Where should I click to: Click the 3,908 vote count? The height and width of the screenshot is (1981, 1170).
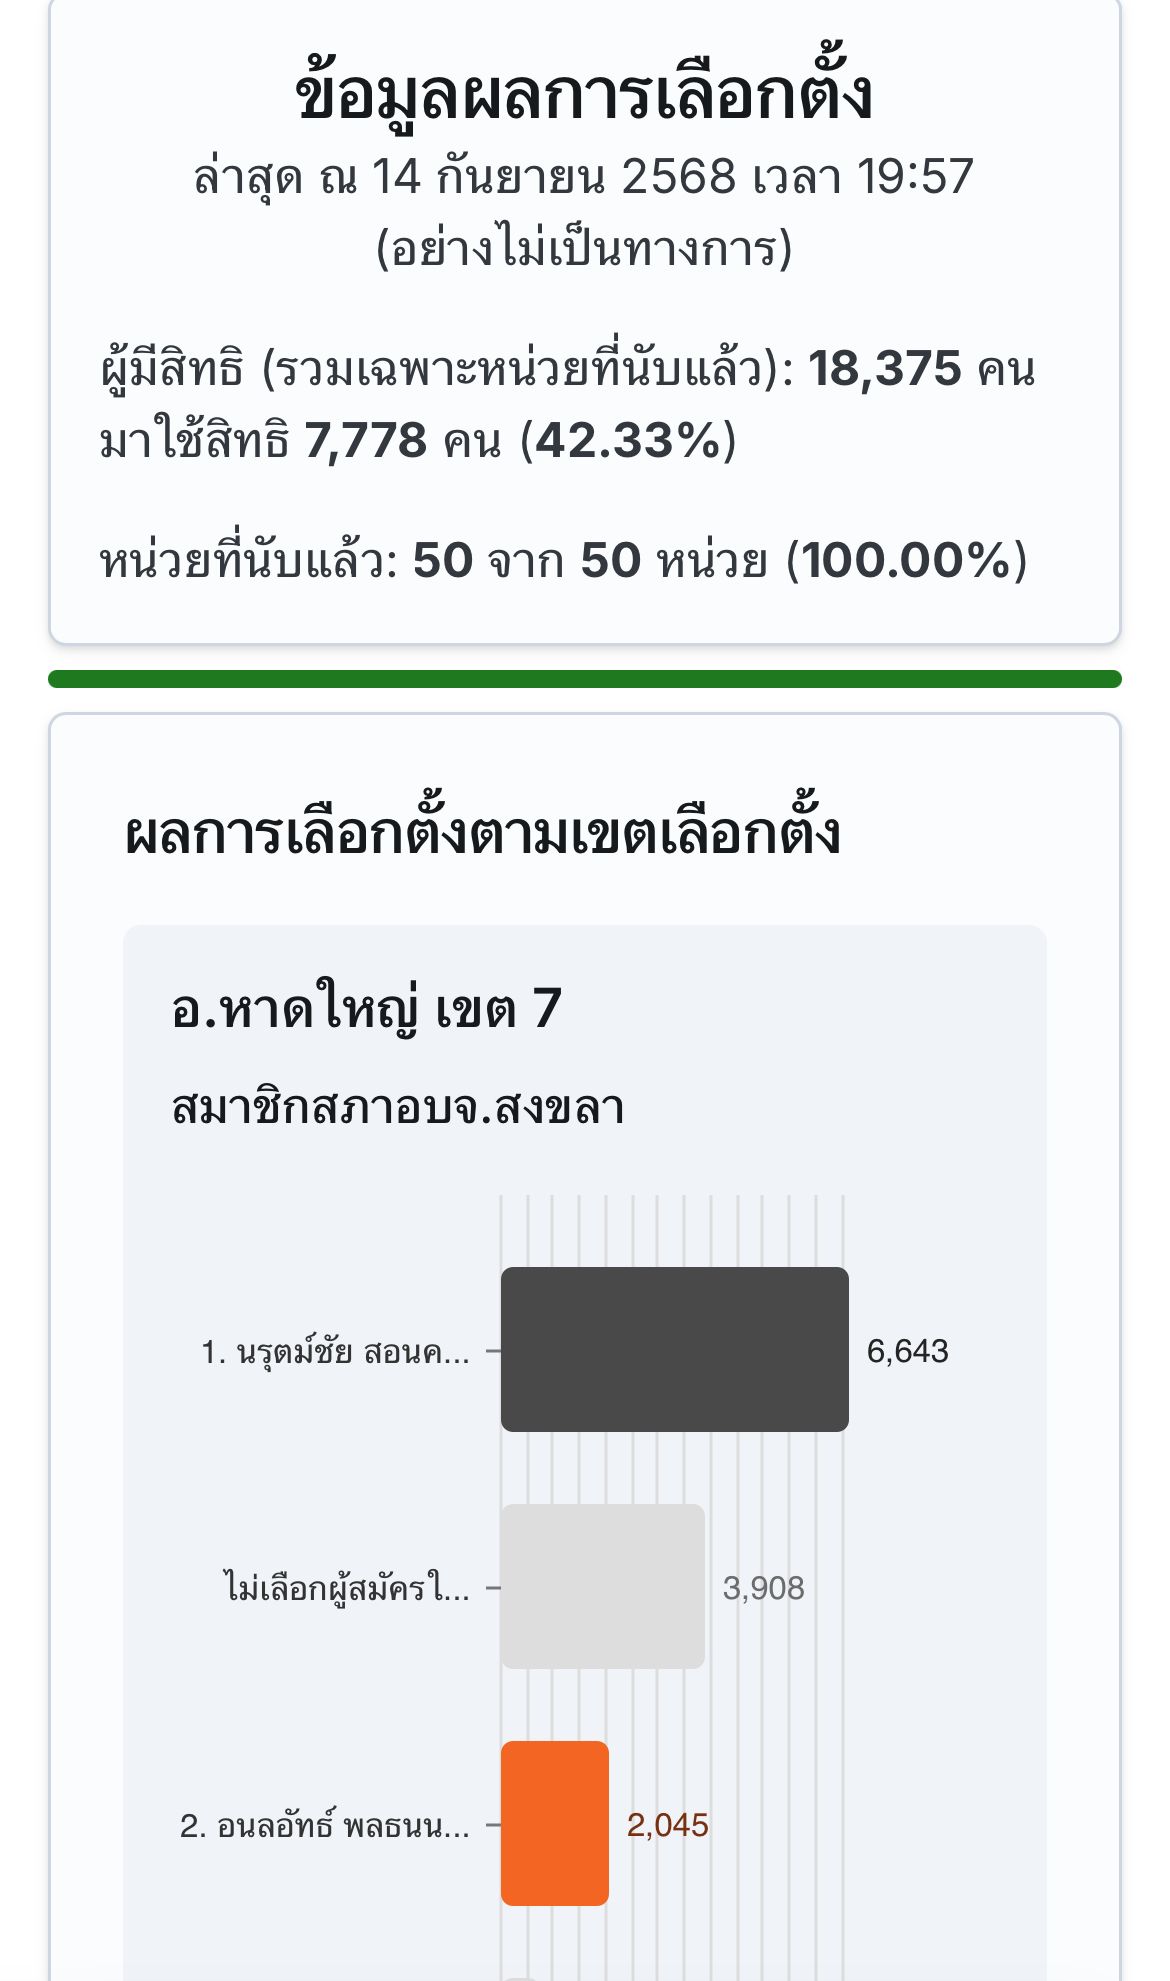pyautogui.click(x=763, y=1588)
